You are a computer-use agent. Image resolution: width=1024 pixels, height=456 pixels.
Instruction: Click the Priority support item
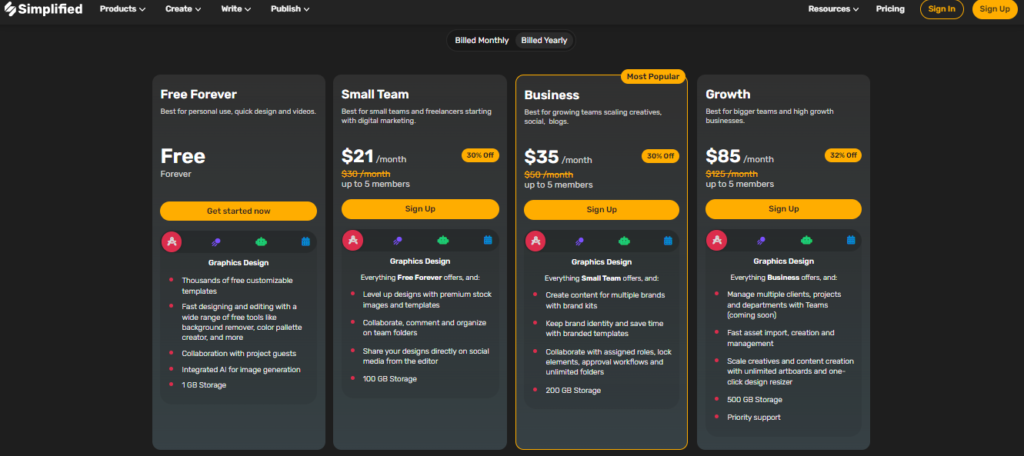[x=754, y=417]
